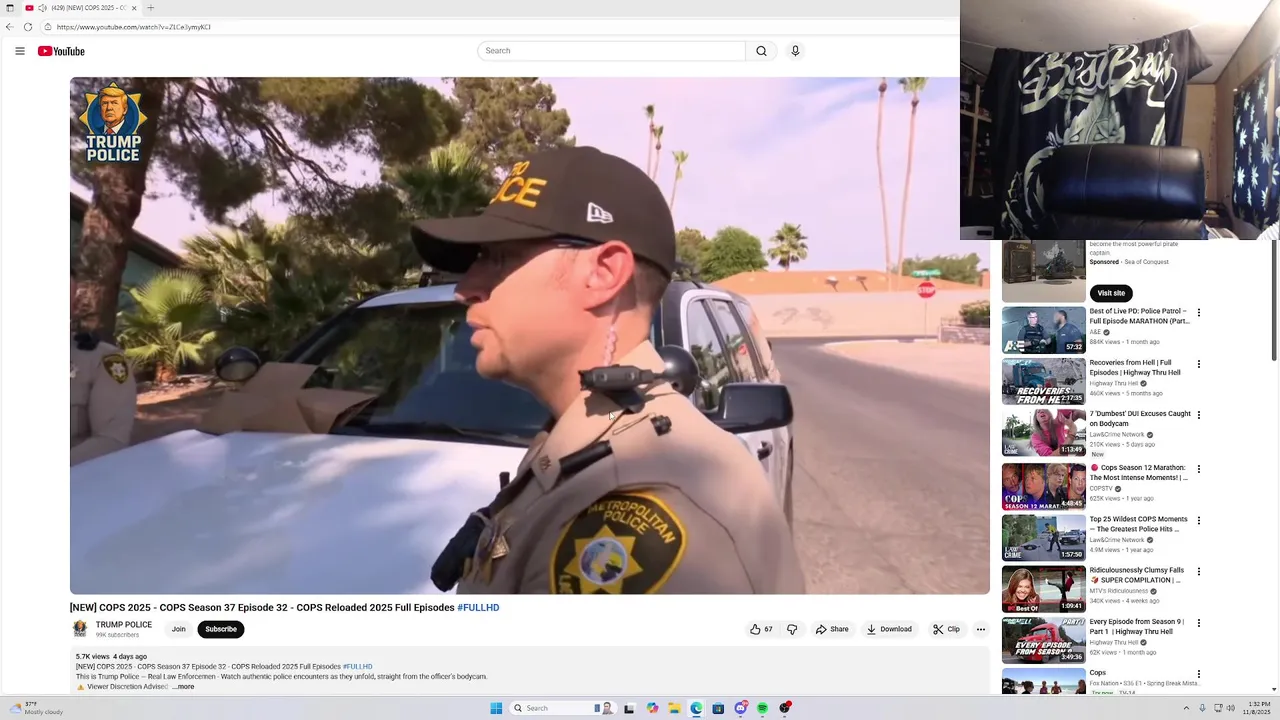Open the purple chat app with badge

[741, 708]
